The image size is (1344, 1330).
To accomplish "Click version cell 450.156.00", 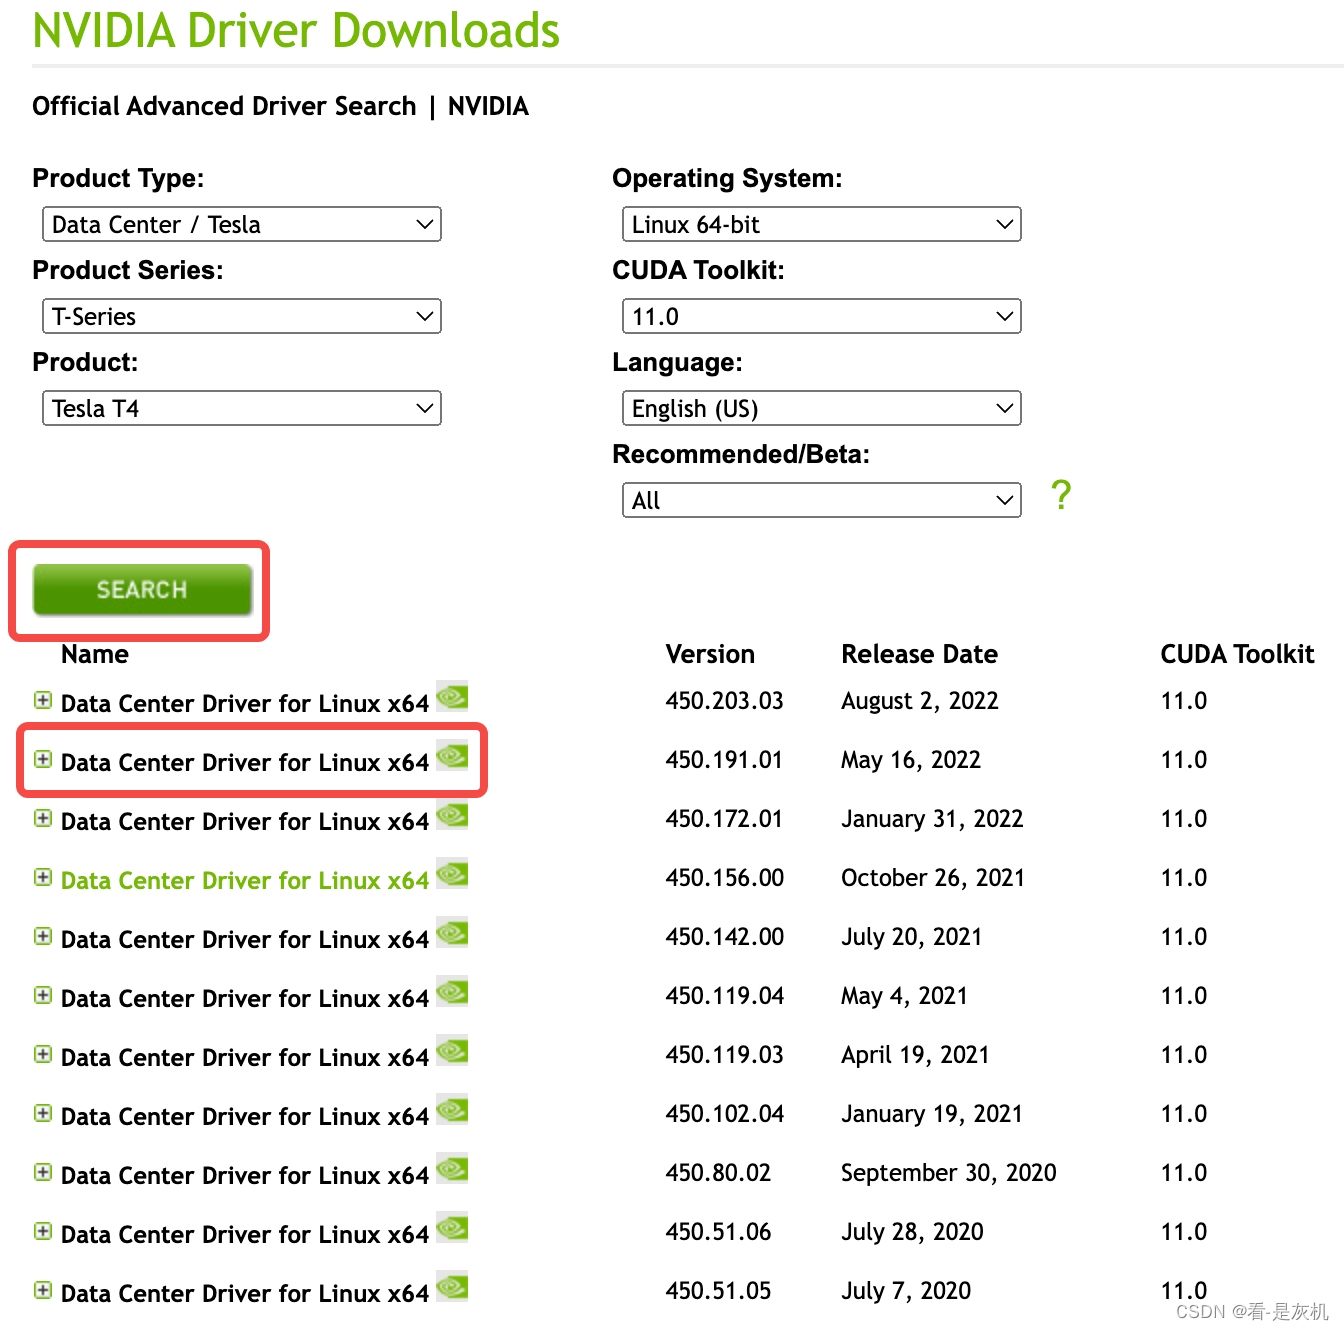I will [725, 877].
